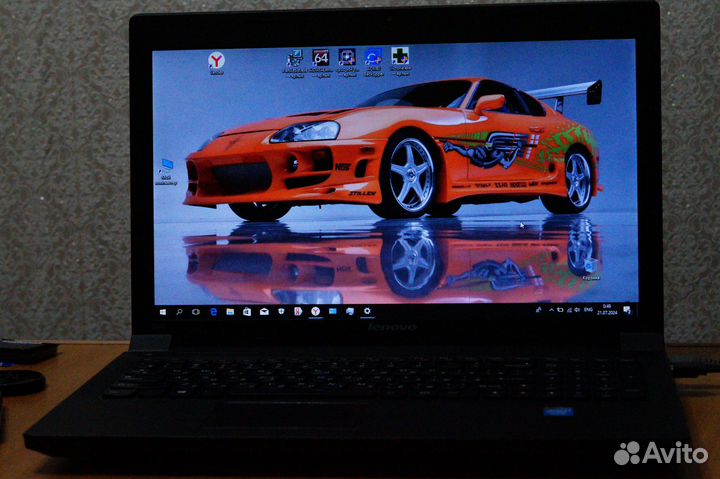Open the Mail app on the taskbar
This screenshot has height=479, width=720.
click(x=264, y=312)
